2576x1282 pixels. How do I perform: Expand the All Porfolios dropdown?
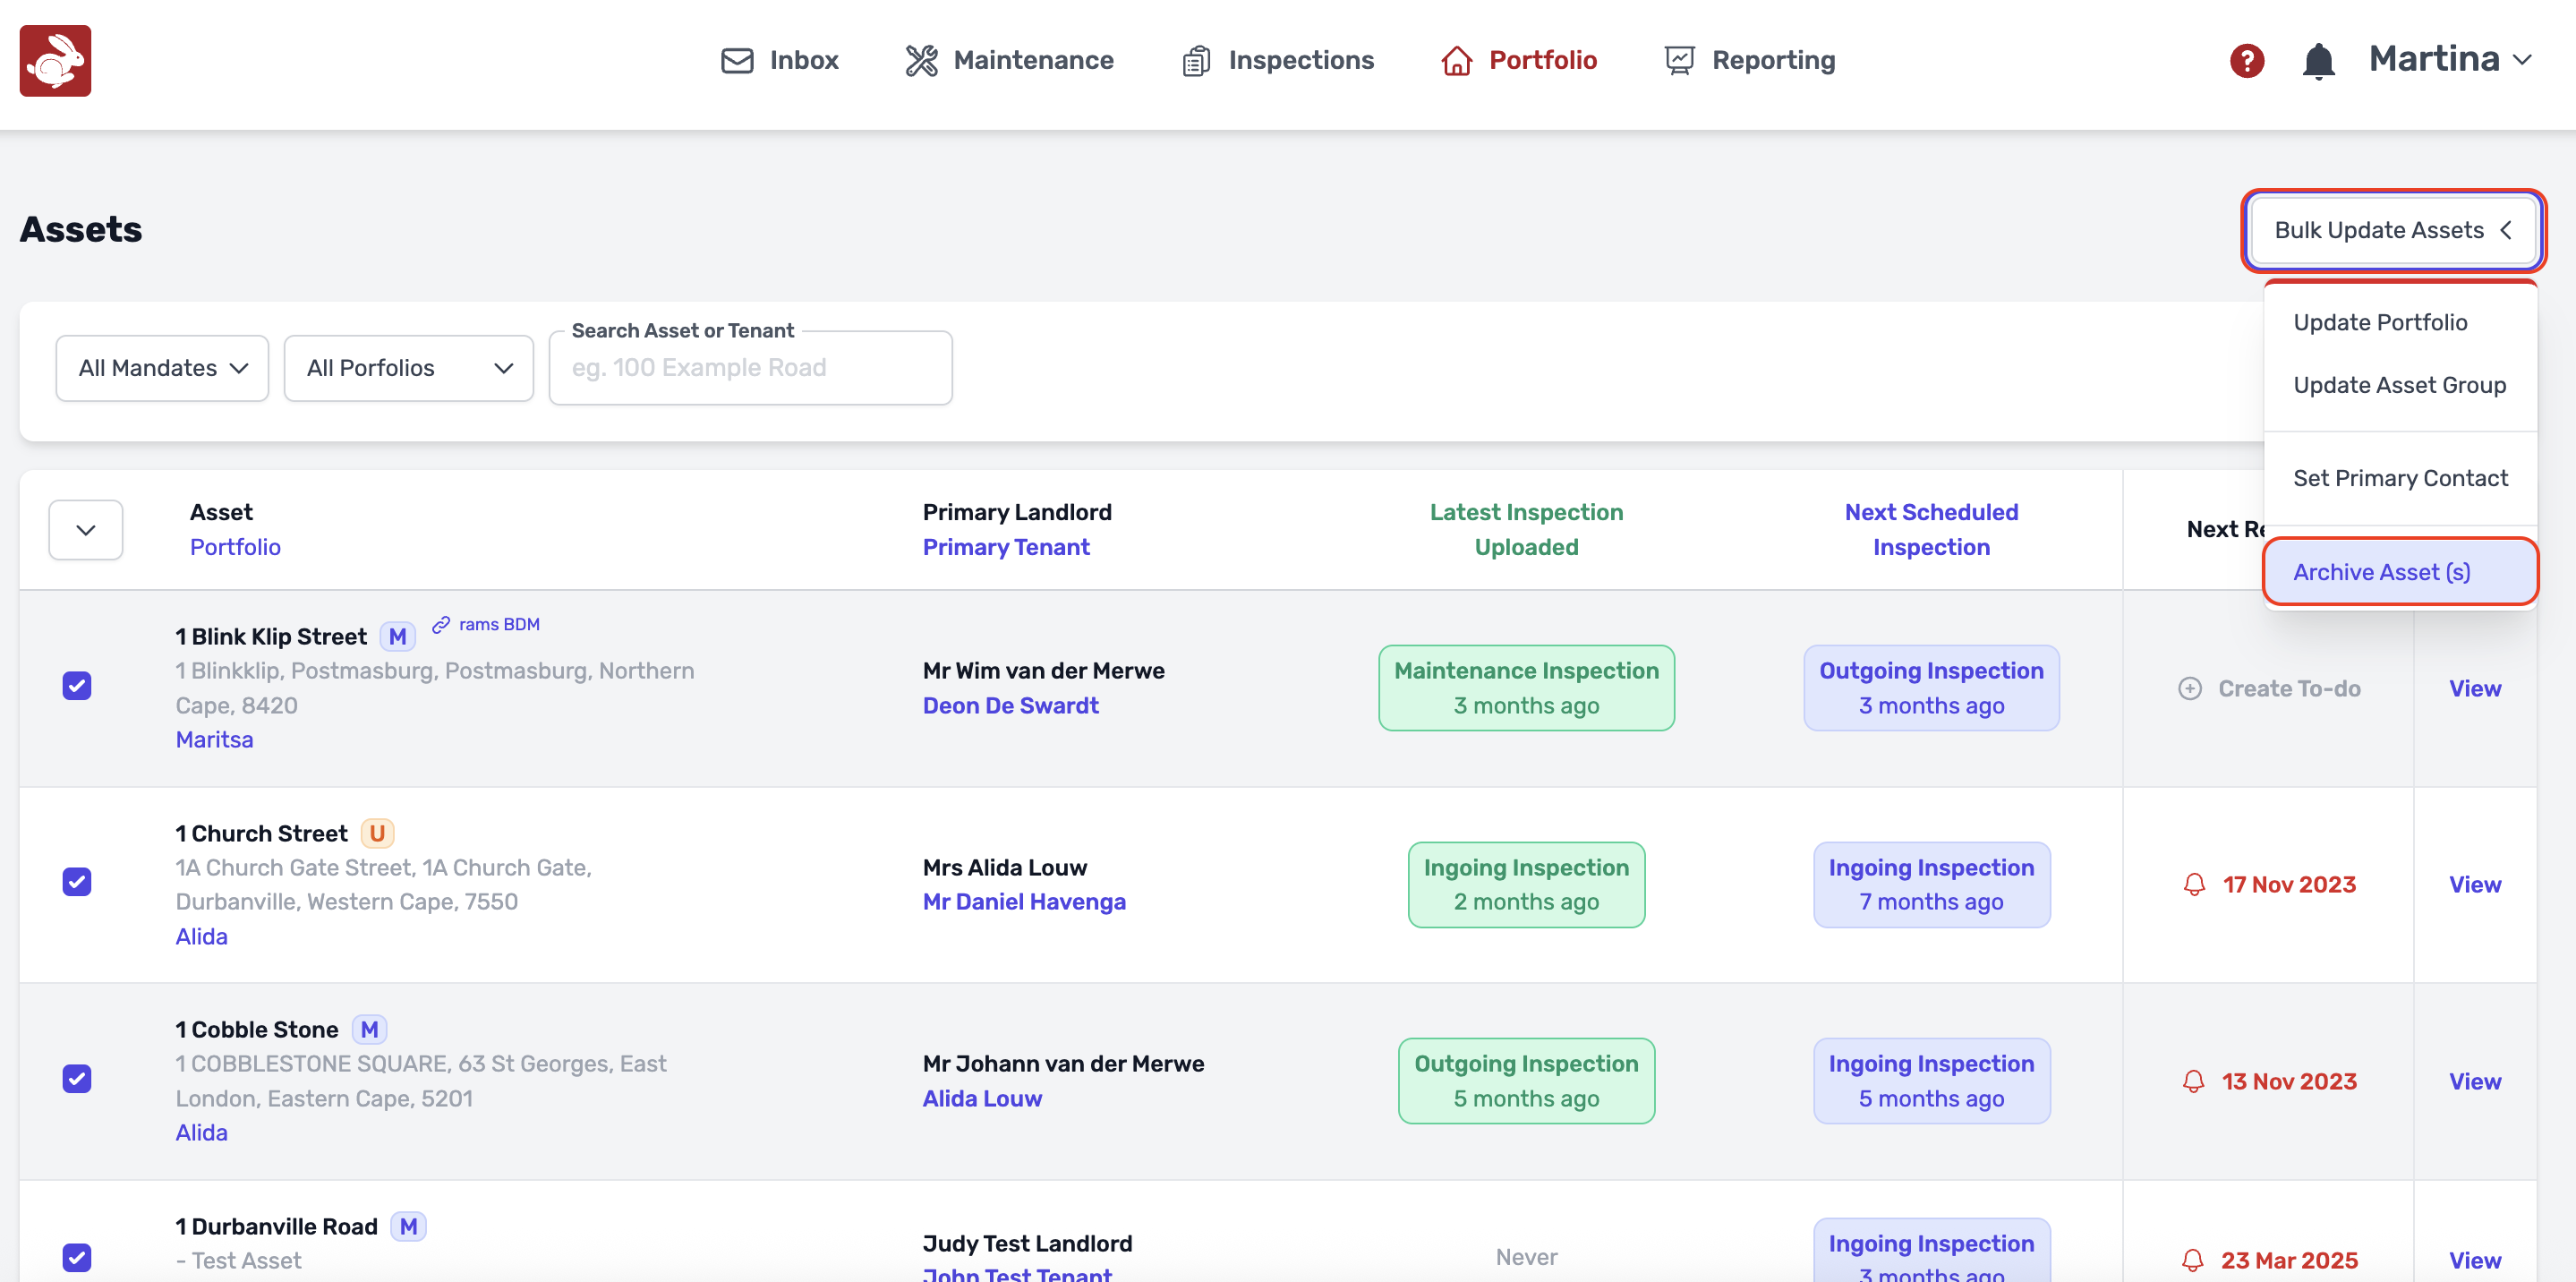(408, 368)
